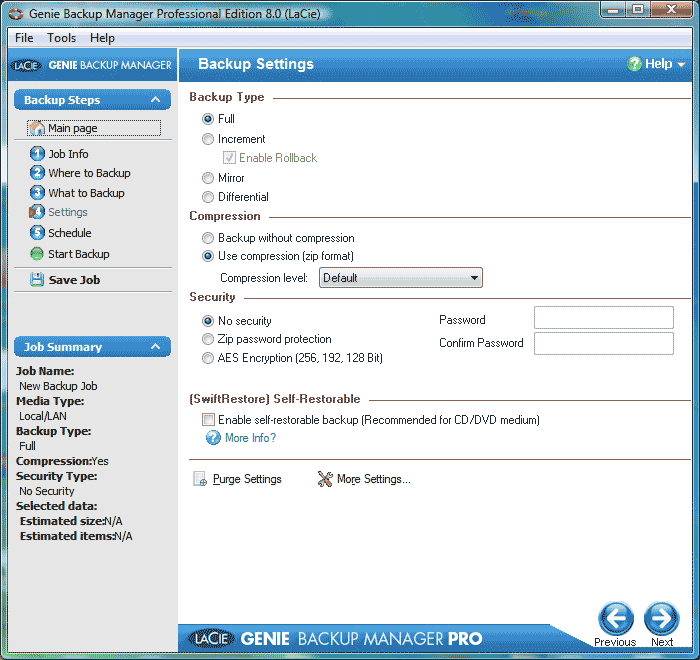Viewport: 700px width, 660px height.
Task: Click the Where to Backup step 2 icon
Action: [x=37, y=173]
